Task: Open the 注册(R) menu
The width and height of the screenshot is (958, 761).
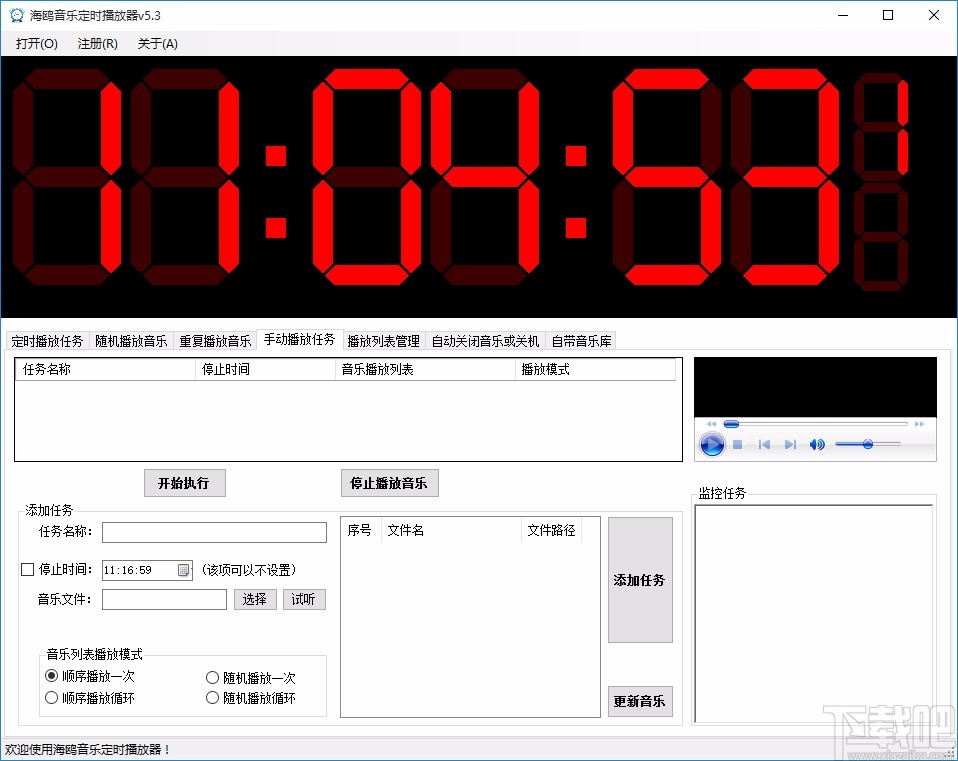Action: click(96, 43)
